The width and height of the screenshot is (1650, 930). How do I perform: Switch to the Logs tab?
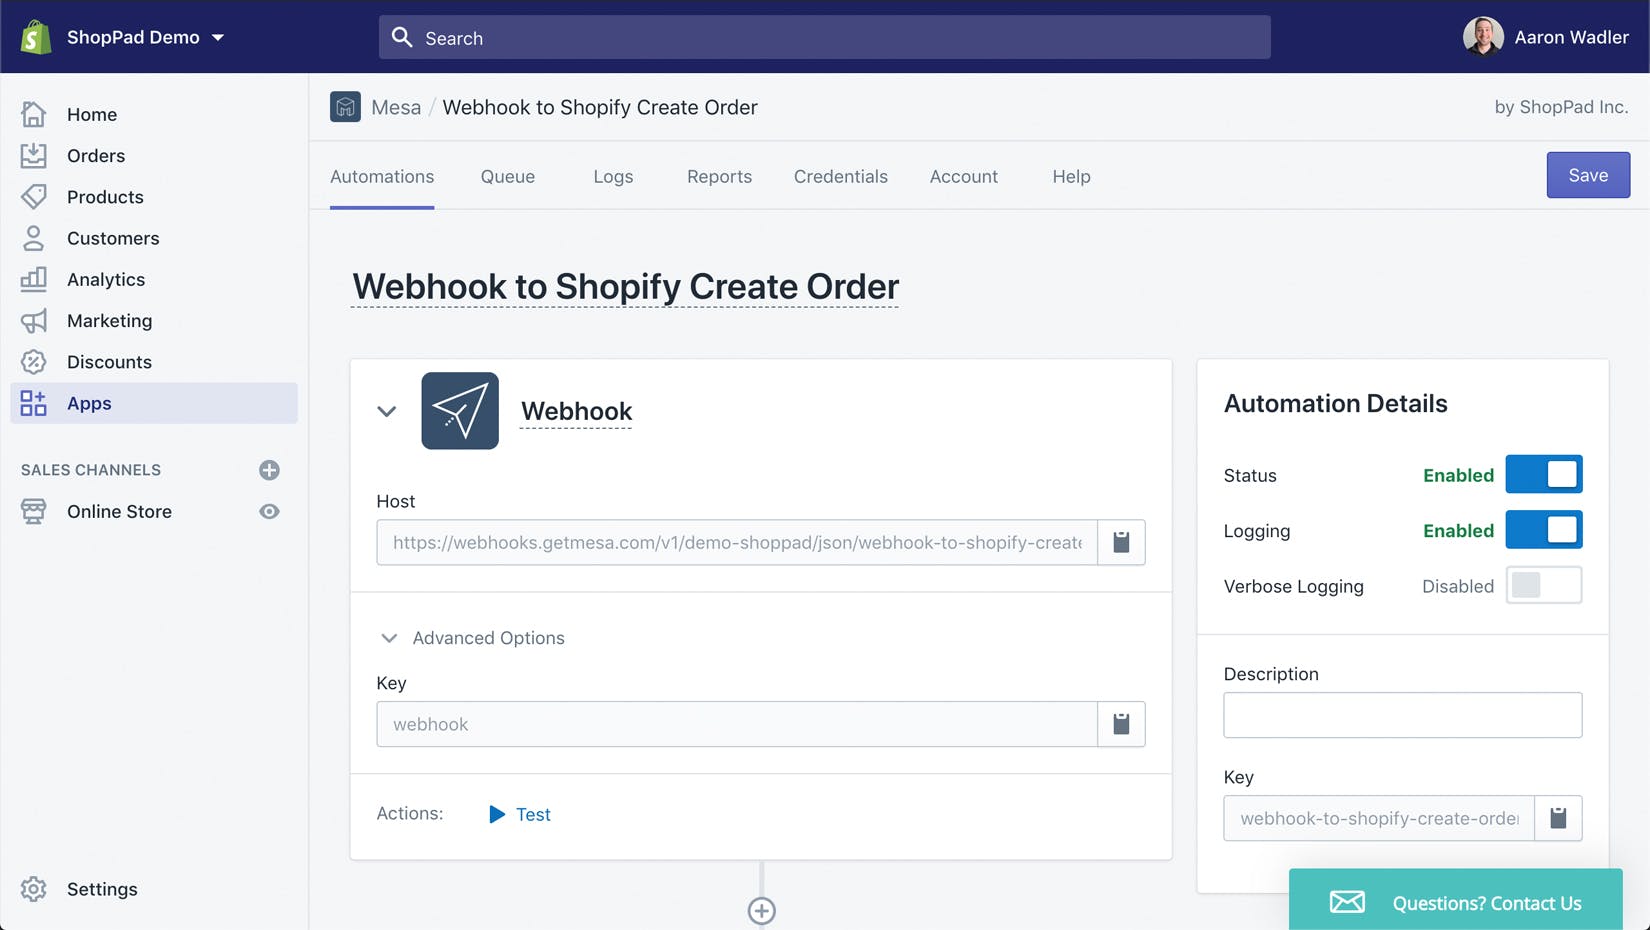613,176
